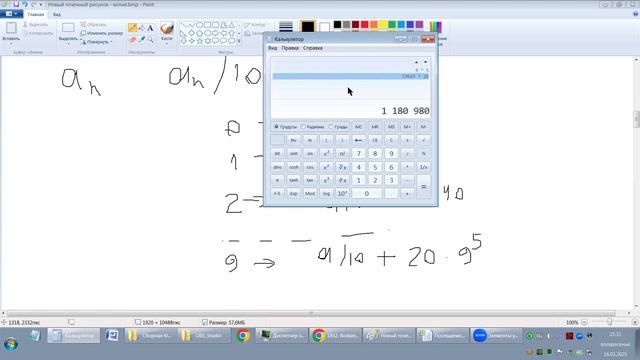Expand the Select (Выделить) dropdown arrow
Screen dimensions: 640x360
point(68,44)
